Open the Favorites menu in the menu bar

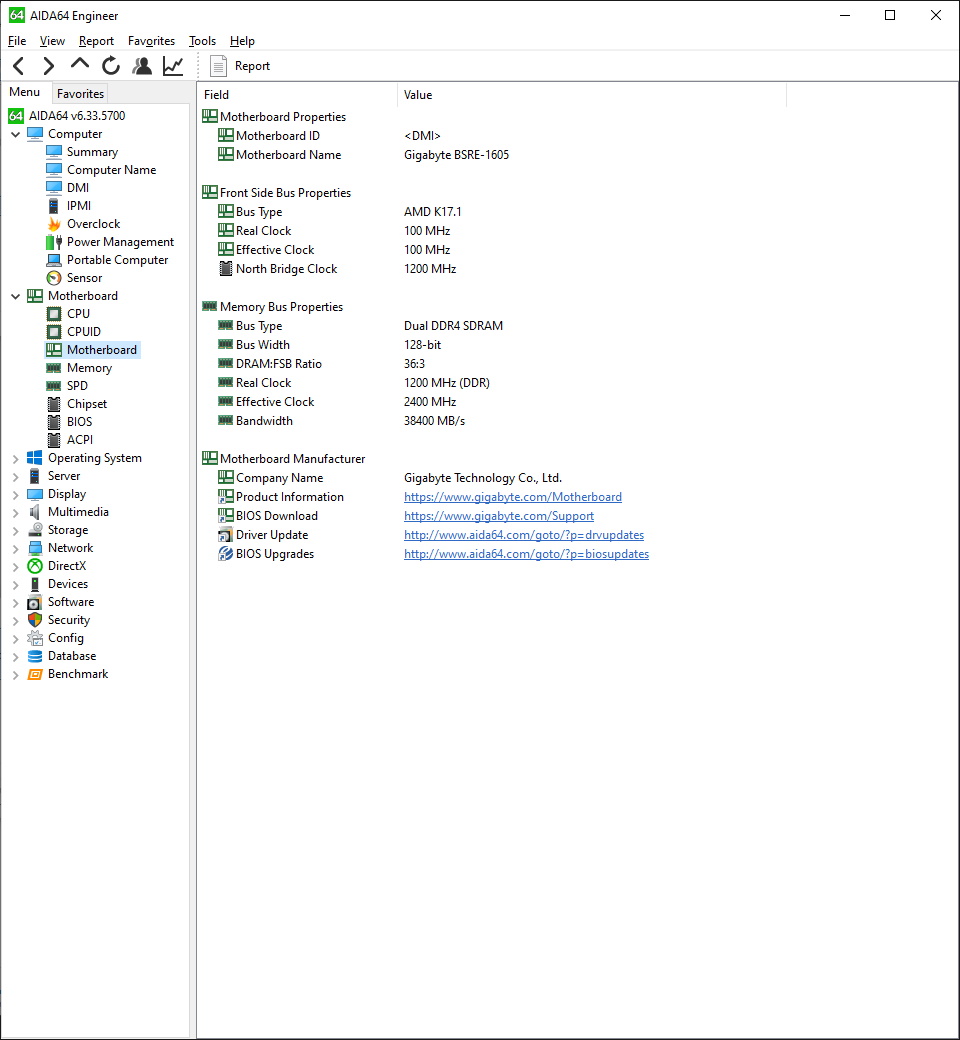(x=151, y=41)
